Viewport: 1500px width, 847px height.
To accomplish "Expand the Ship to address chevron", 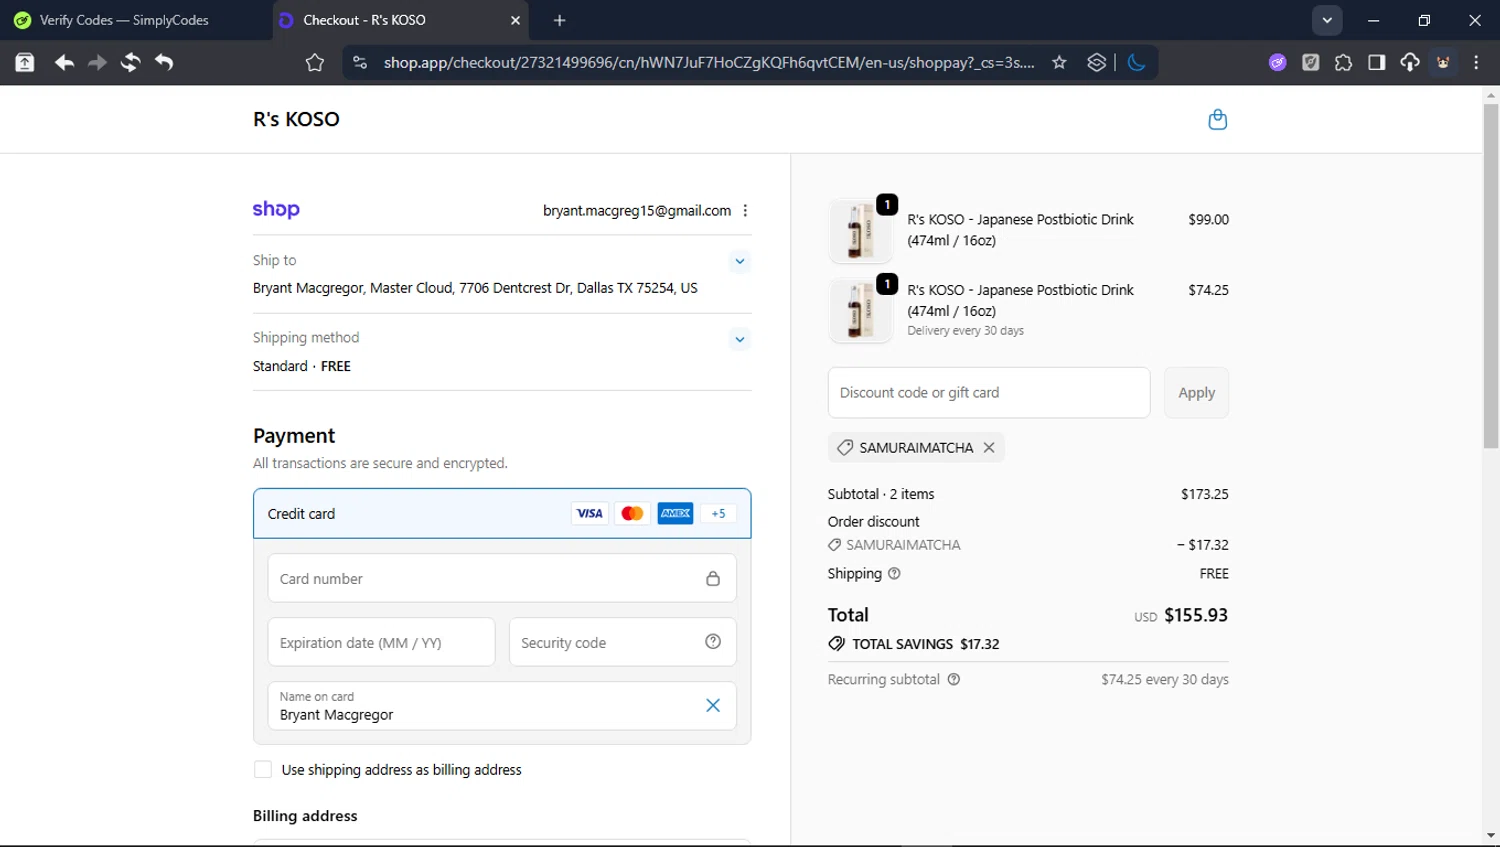I will [740, 262].
